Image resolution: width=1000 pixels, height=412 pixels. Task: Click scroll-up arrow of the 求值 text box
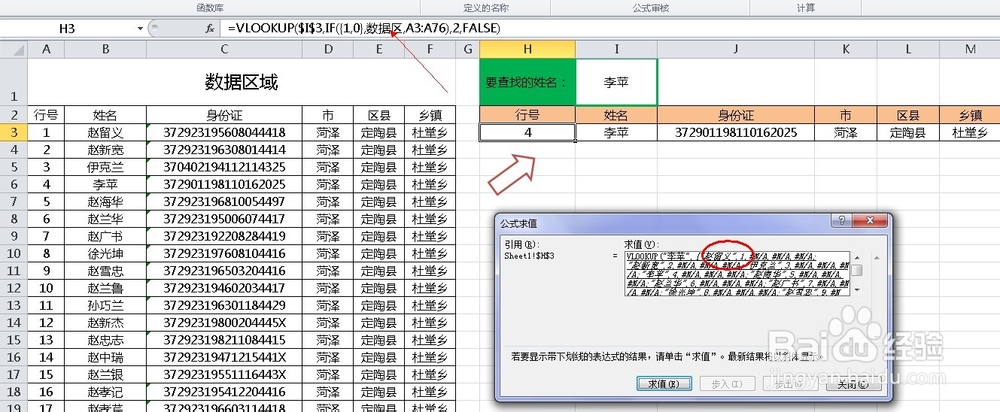(857, 257)
